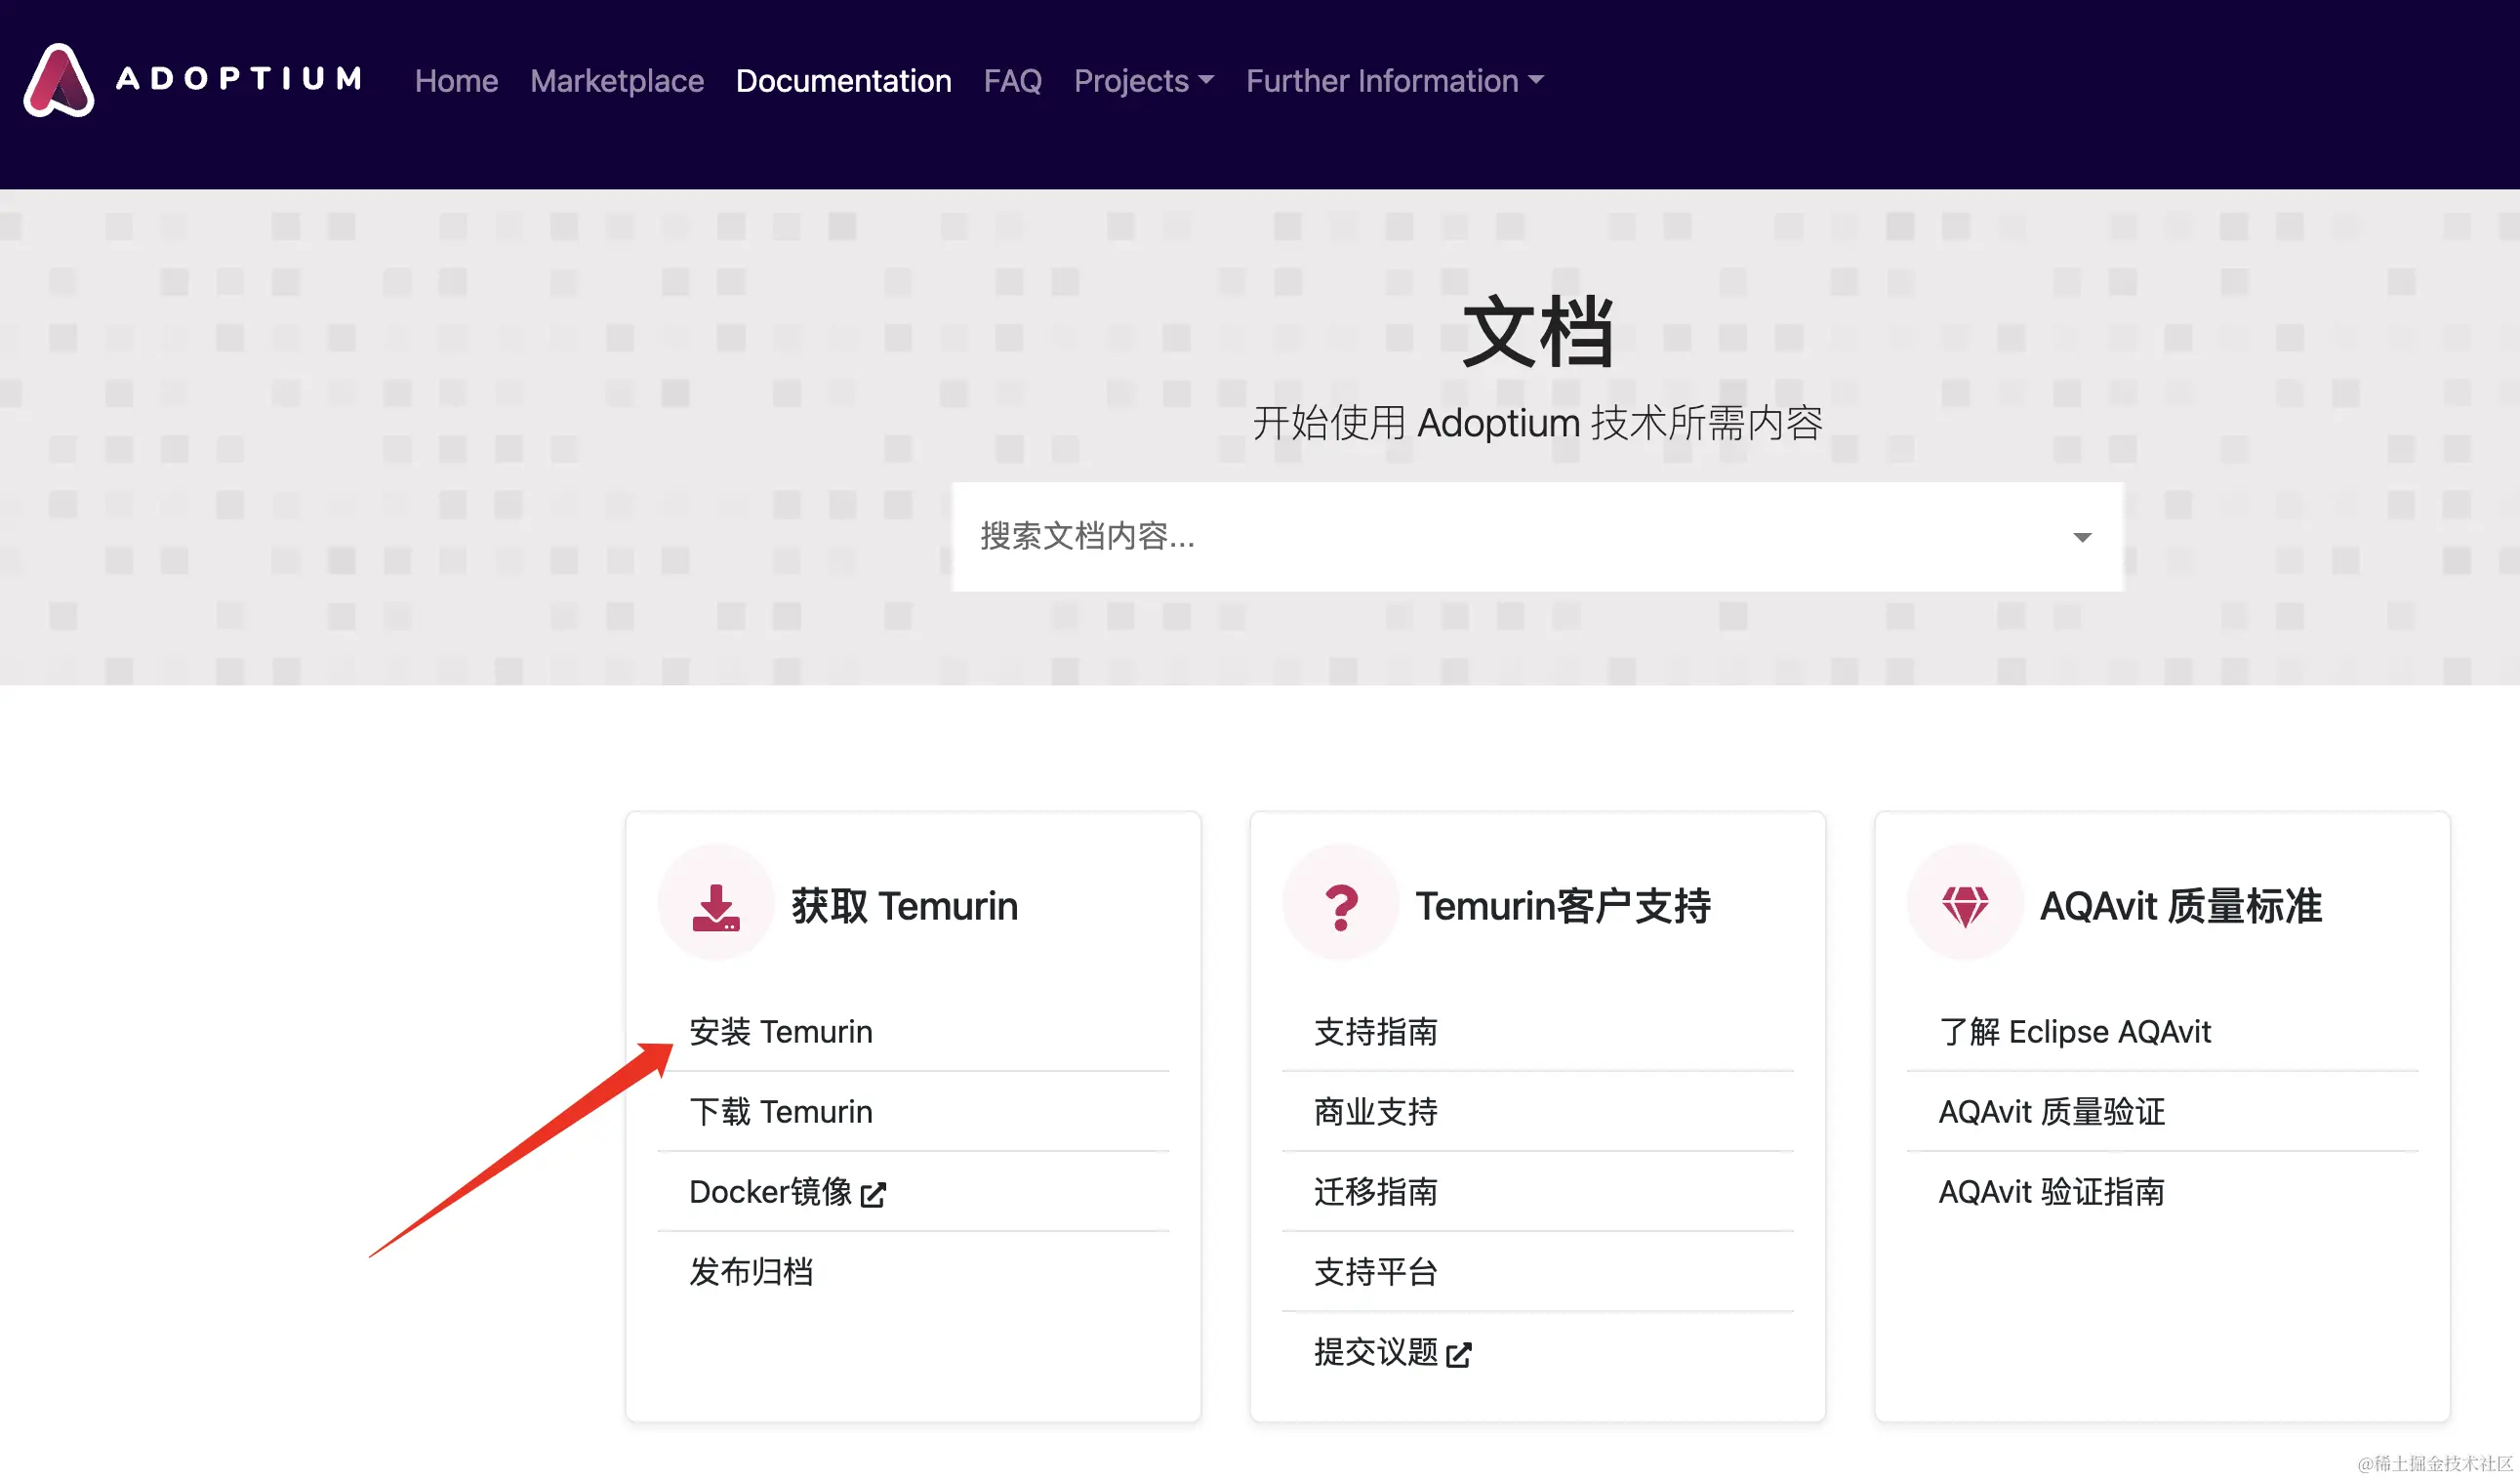
Task: Click external link icon next to 提交议题
Action: tap(1459, 1354)
